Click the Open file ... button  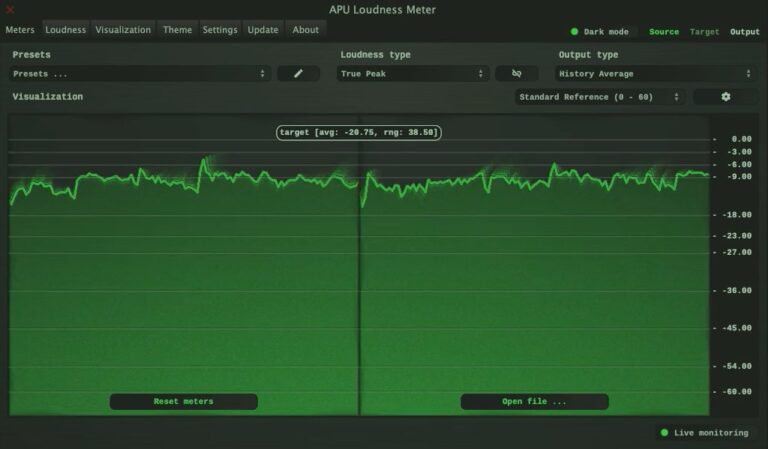click(x=534, y=402)
